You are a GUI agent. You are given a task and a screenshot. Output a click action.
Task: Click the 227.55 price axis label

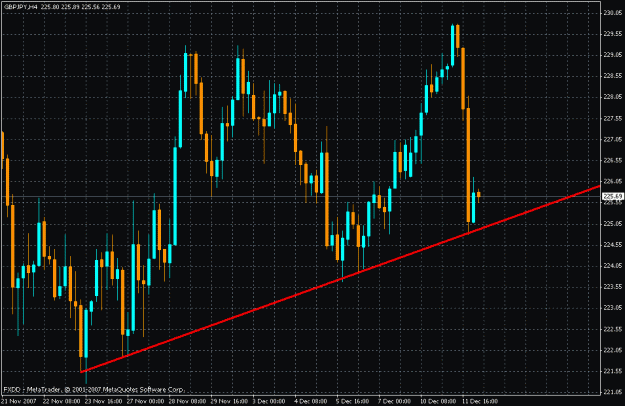[613, 118]
